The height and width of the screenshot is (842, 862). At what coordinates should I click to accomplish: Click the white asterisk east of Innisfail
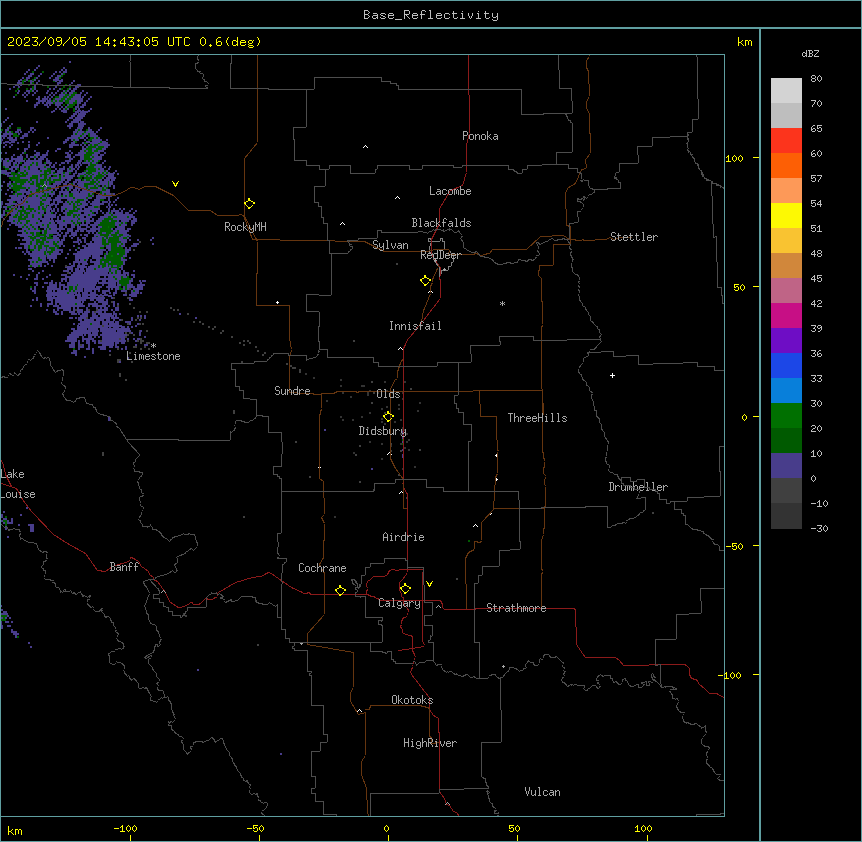(502, 303)
